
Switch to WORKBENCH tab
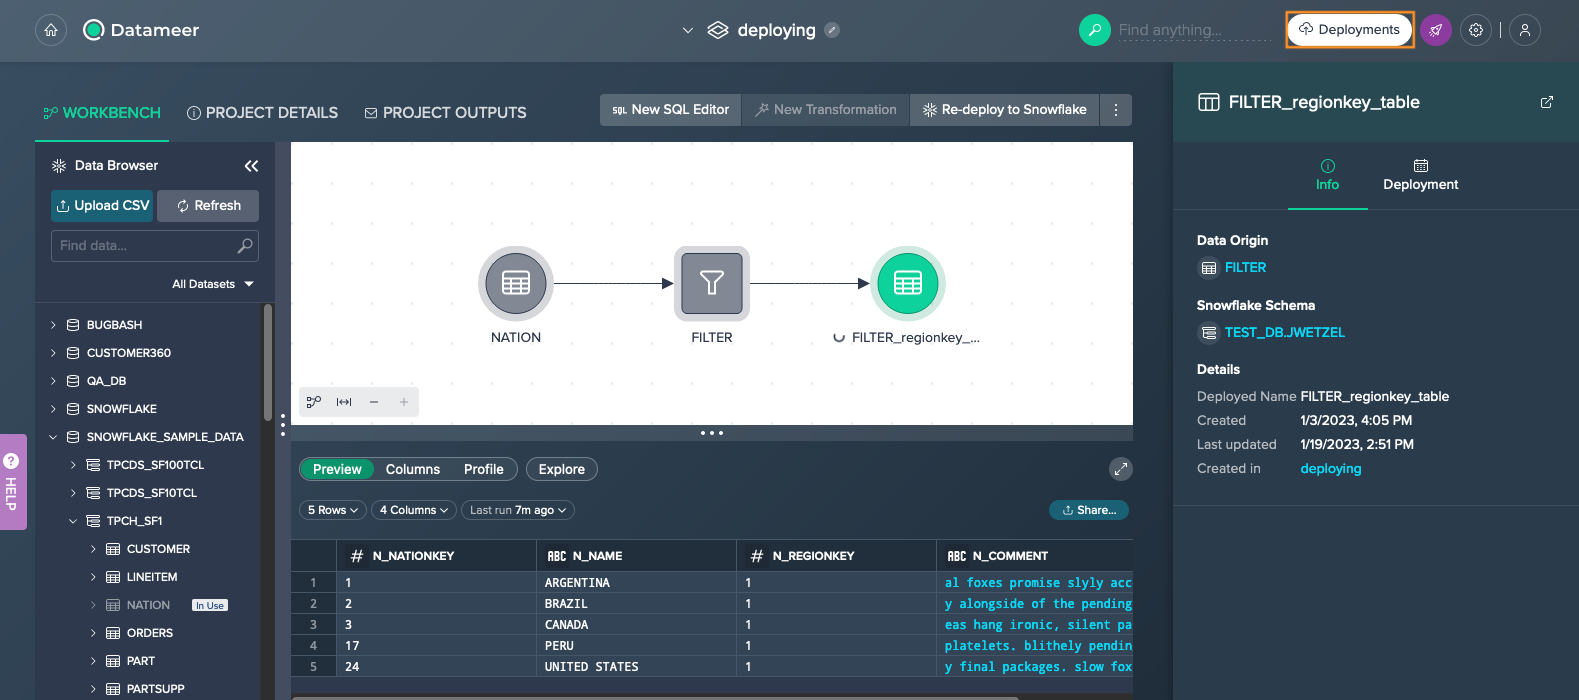tap(102, 113)
